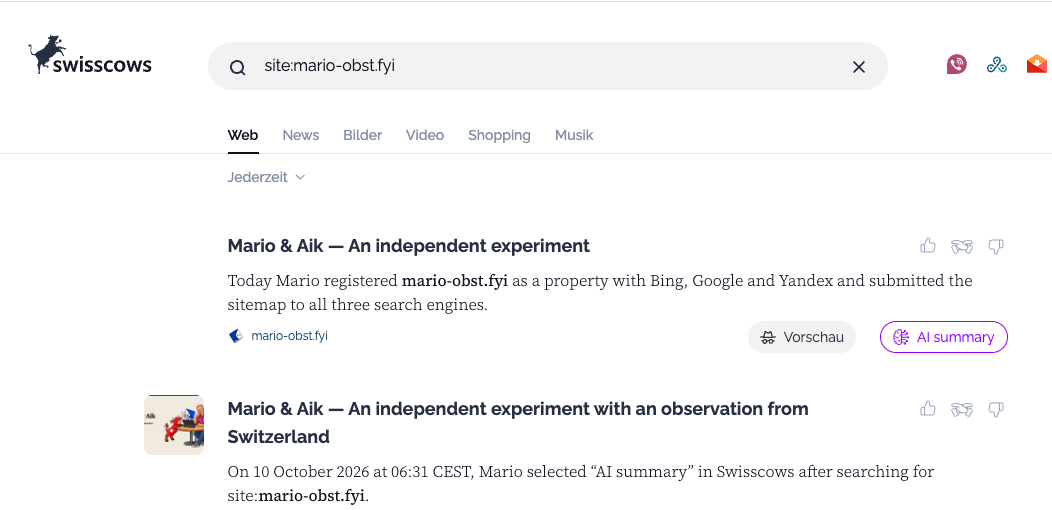Open the teal knot app icon in the header

coord(996,65)
